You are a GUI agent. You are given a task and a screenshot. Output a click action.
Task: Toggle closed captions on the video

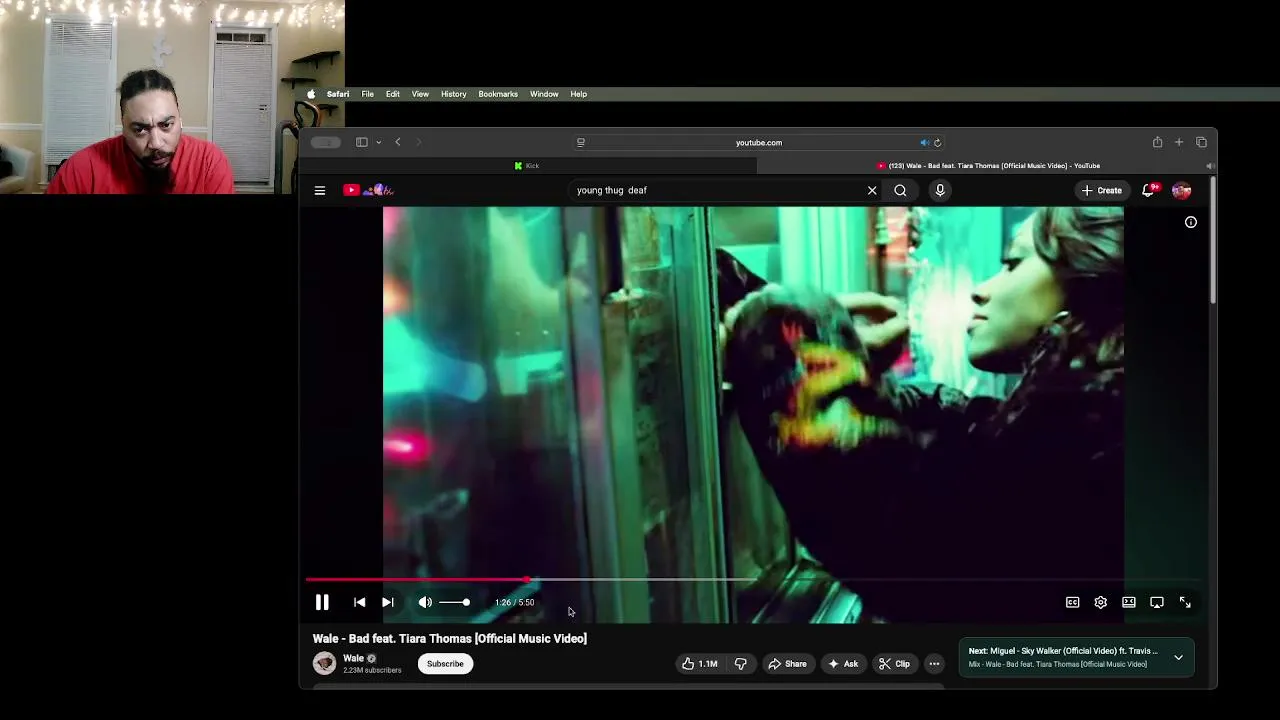coord(1072,602)
